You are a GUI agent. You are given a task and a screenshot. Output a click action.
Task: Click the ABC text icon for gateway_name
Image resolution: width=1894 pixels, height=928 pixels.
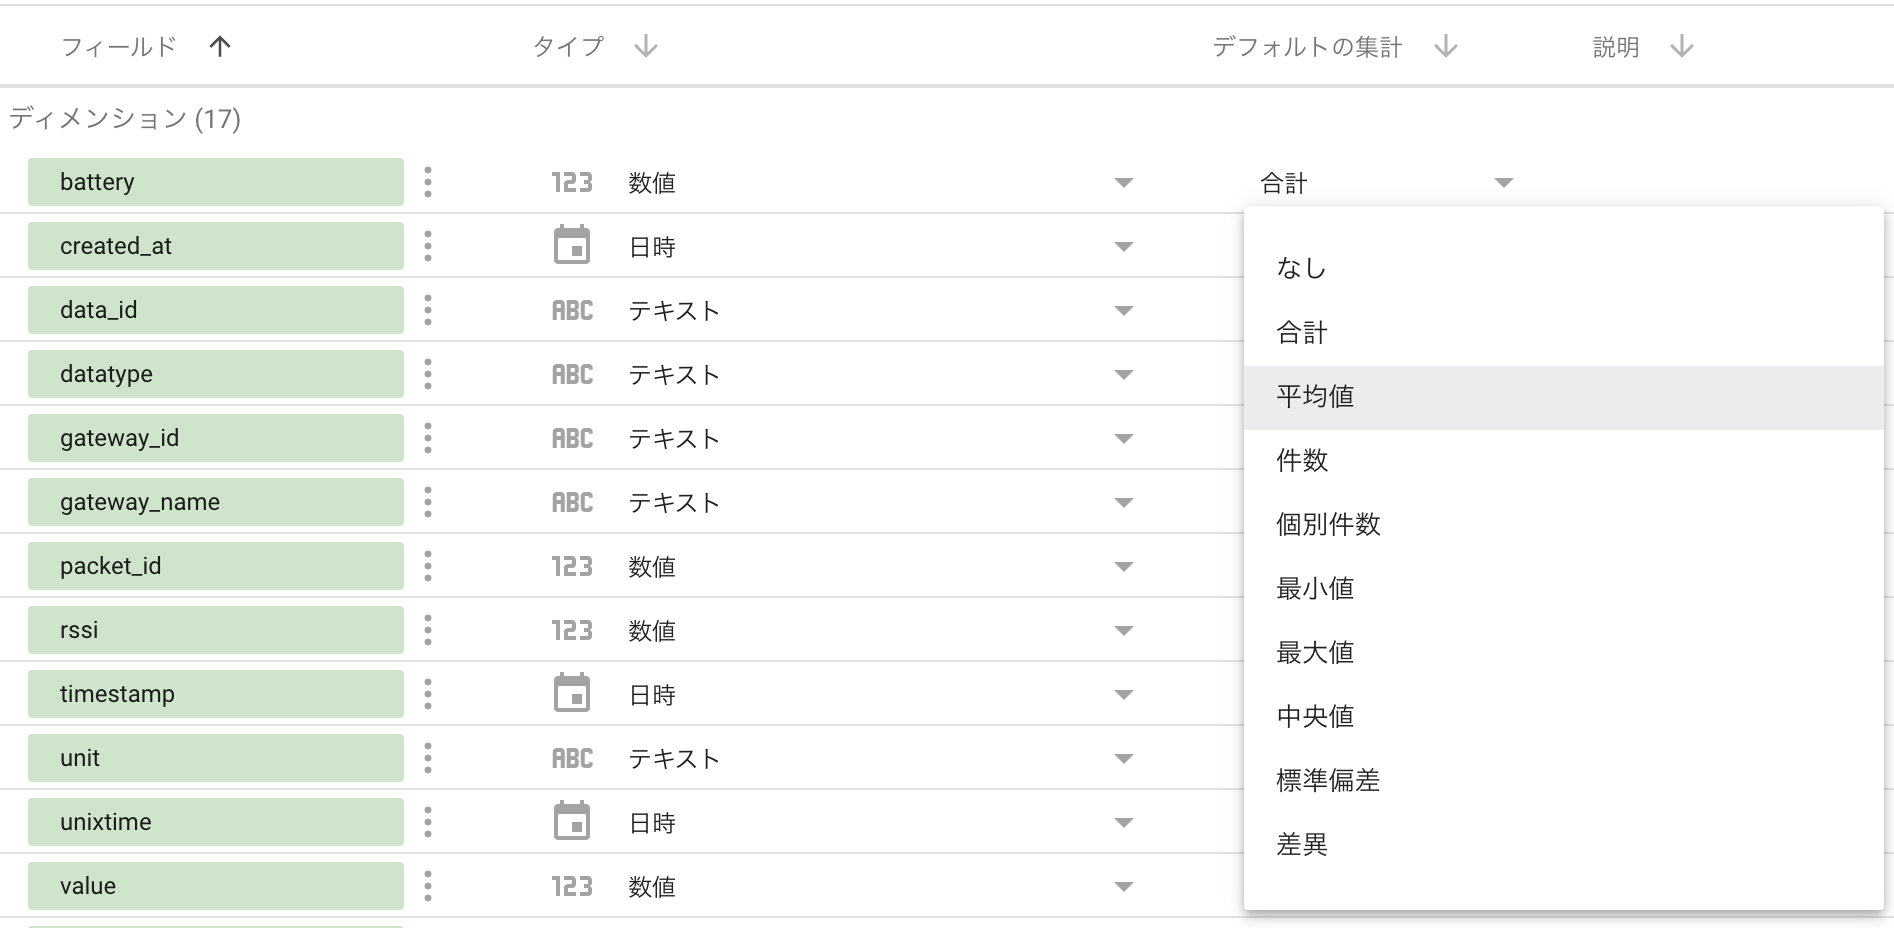coord(570,502)
